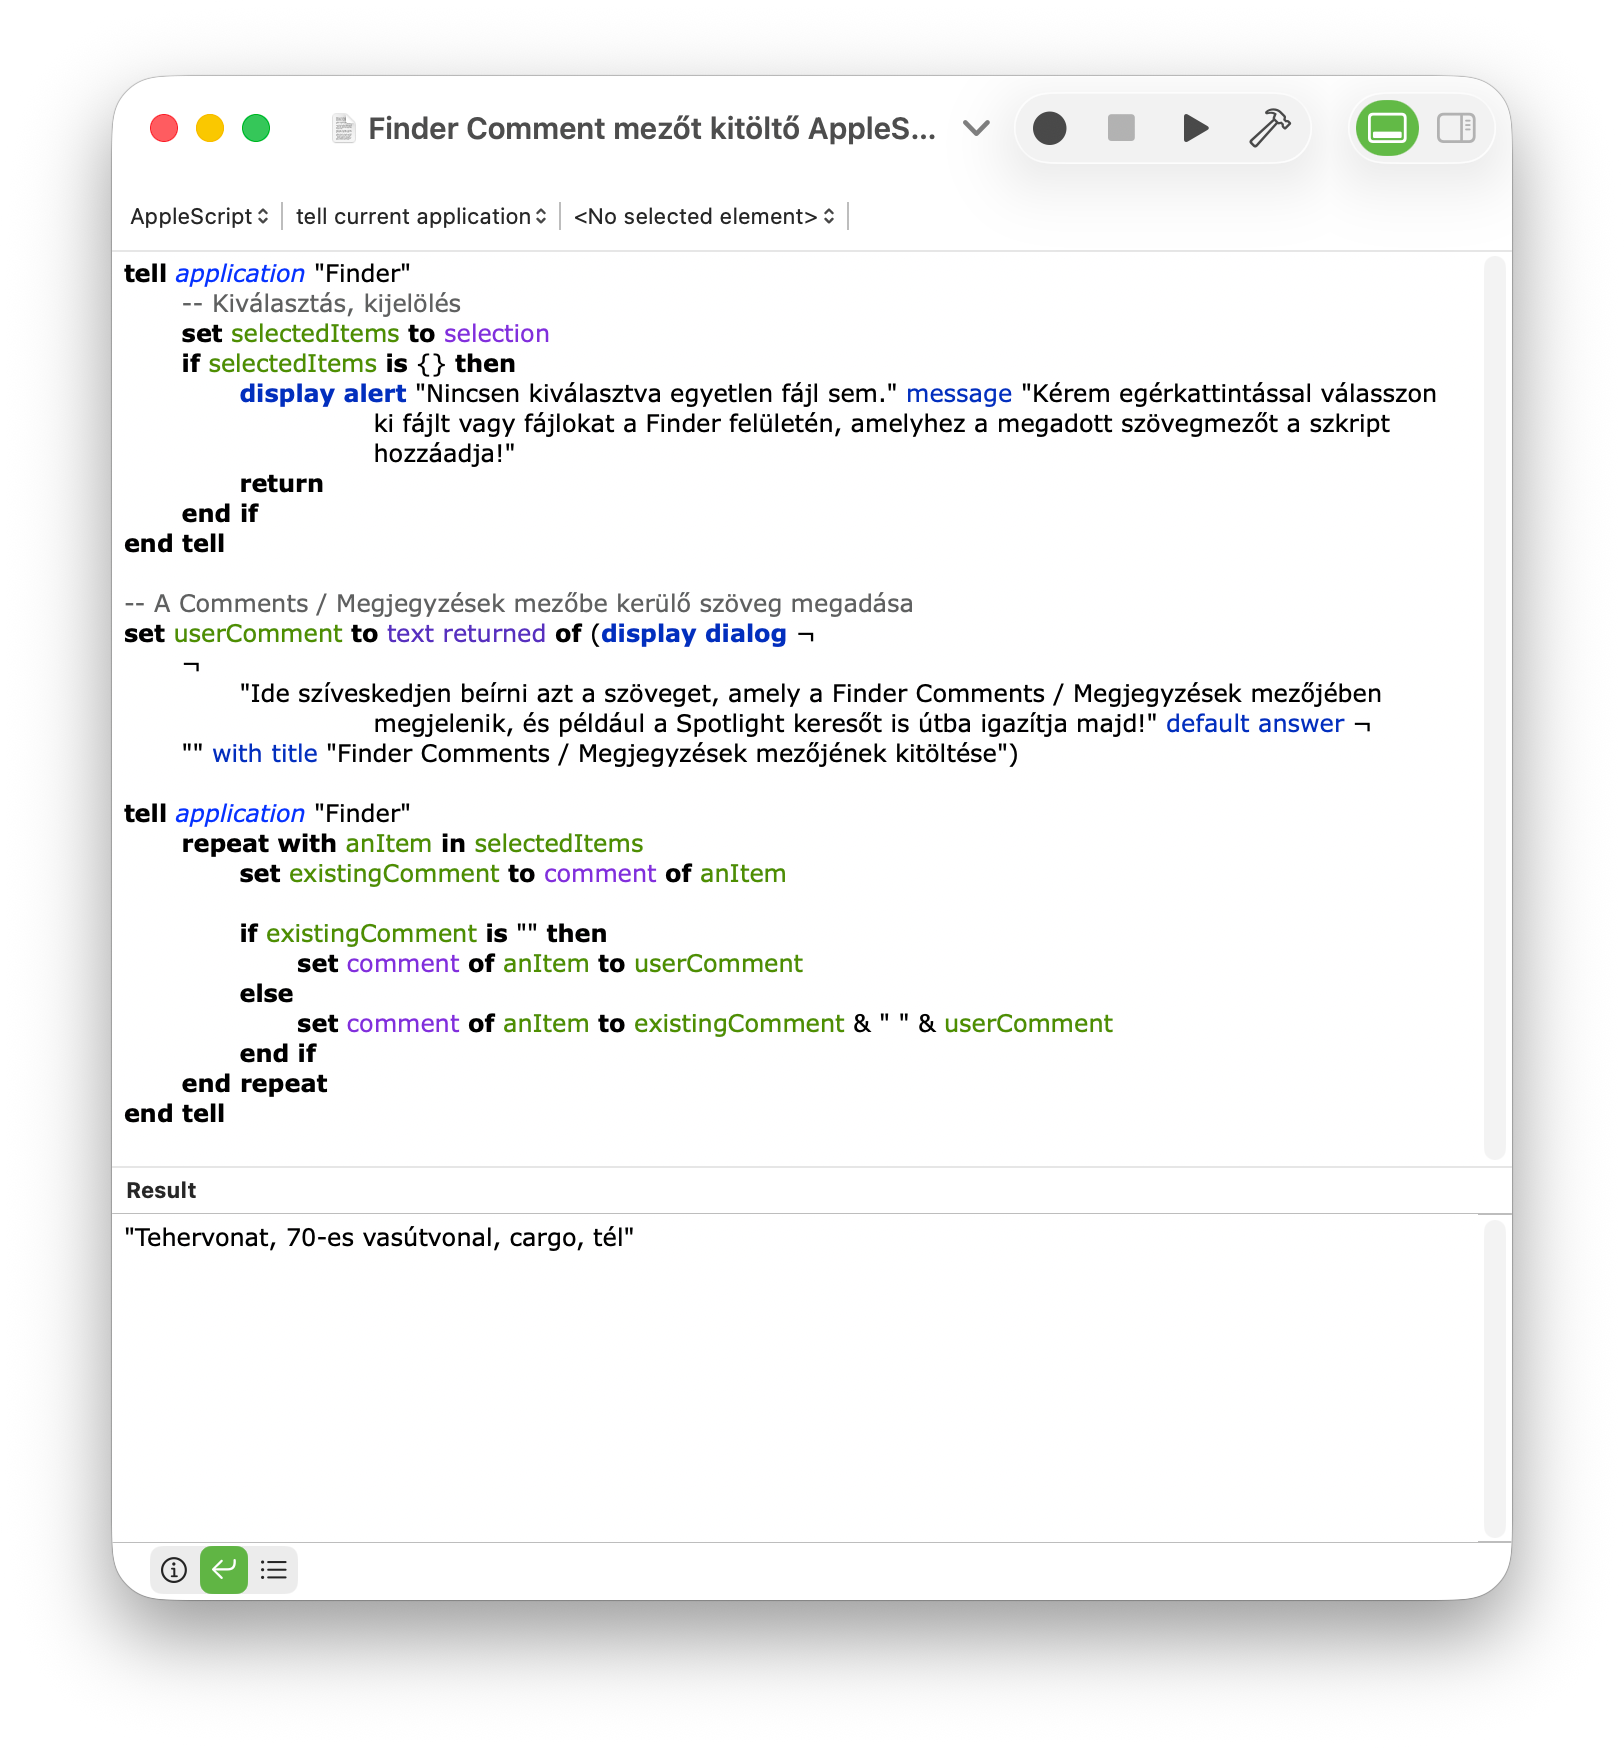
Task: Open the 'tell current application' target popup
Action: (421, 217)
